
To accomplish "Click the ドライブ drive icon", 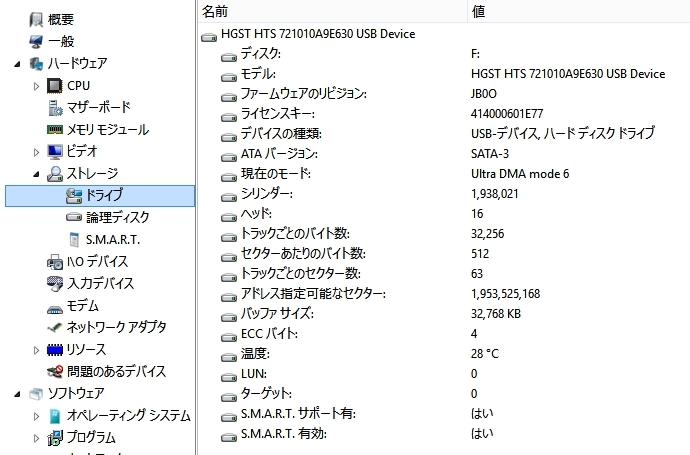I will 74,196.
